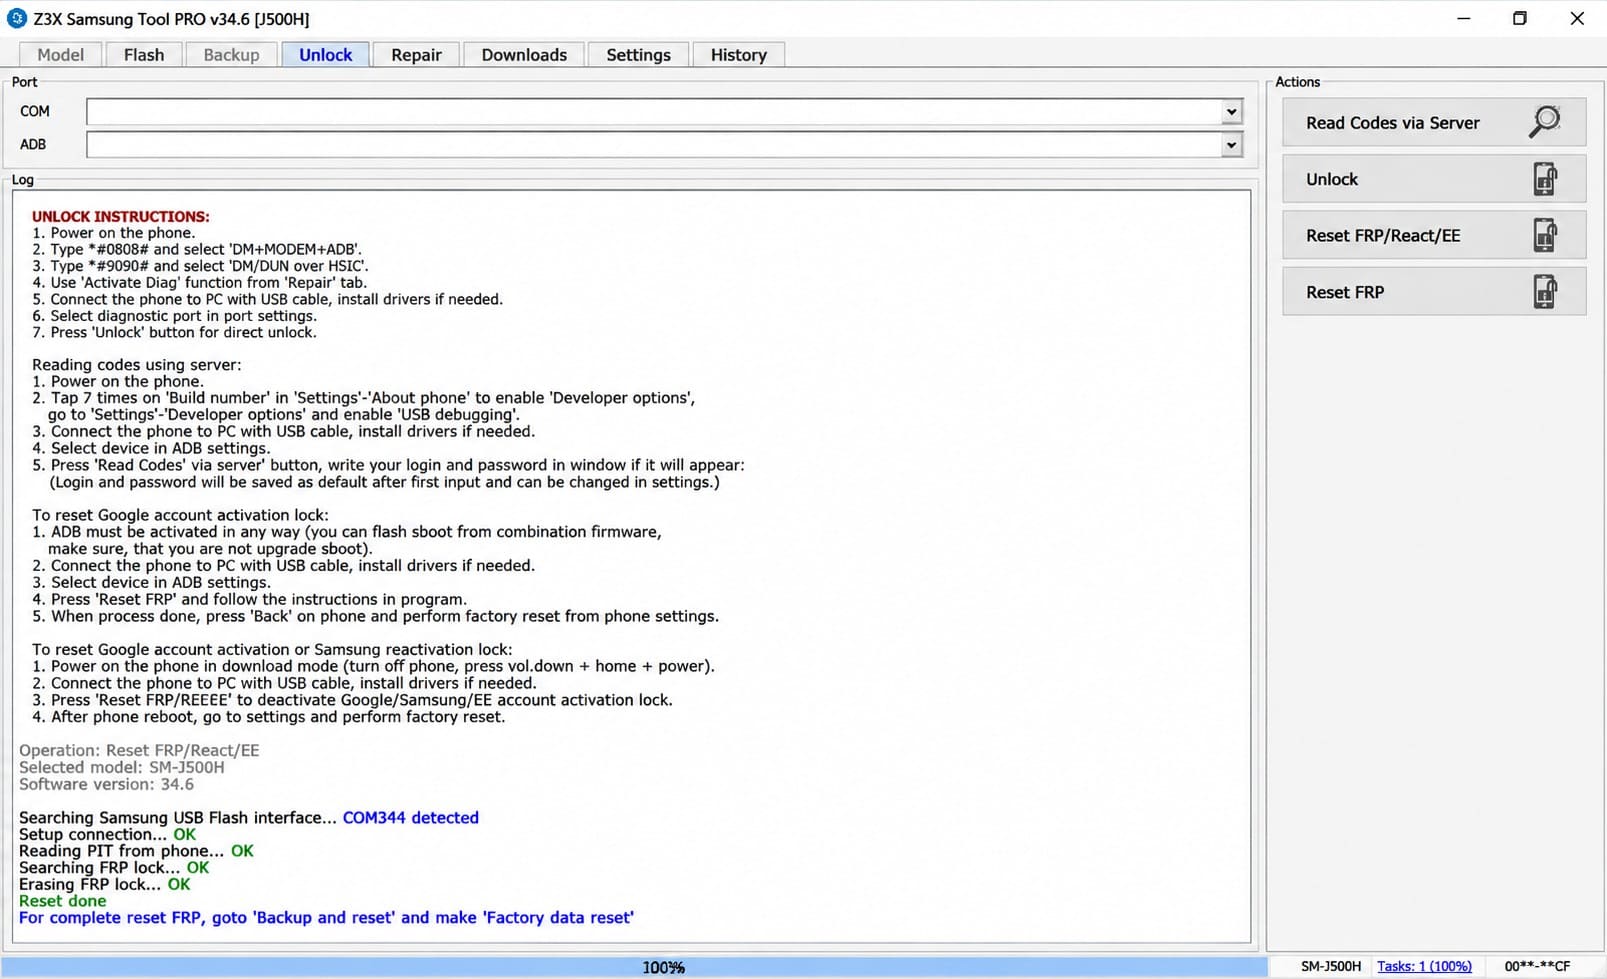Click 'Selected model: SM-J500H' log line
The width and height of the screenshot is (1607, 979).
coord(122,767)
